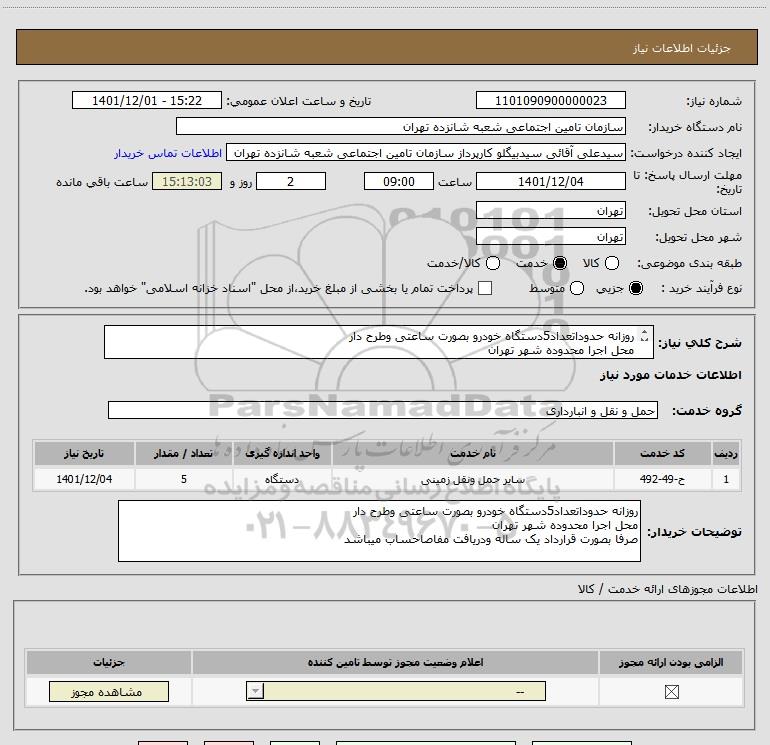
Task: Select the جزیی purchase process radio
Action: 636,288
